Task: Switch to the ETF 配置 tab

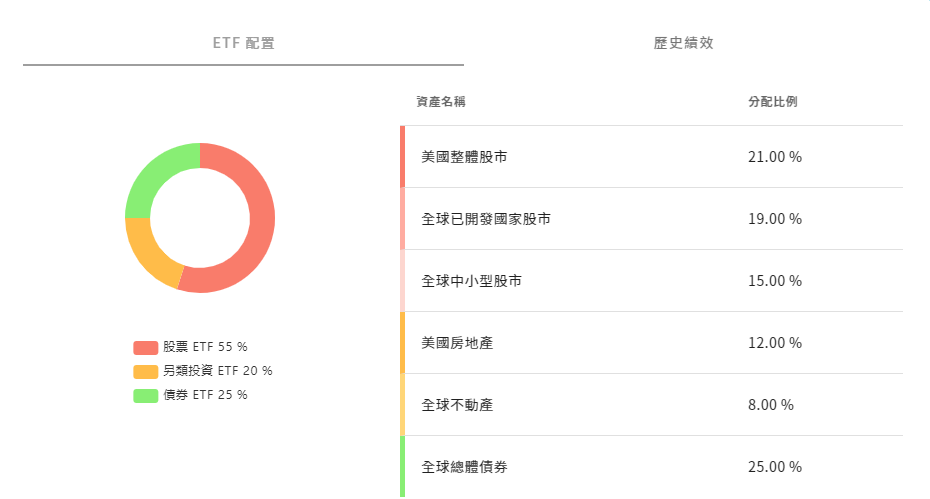Action: click(243, 43)
